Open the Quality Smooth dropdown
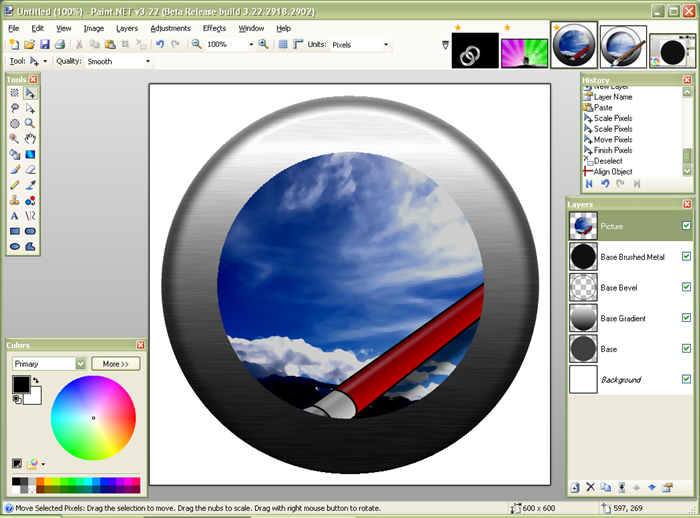This screenshot has width=700, height=518. pos(148,62)
